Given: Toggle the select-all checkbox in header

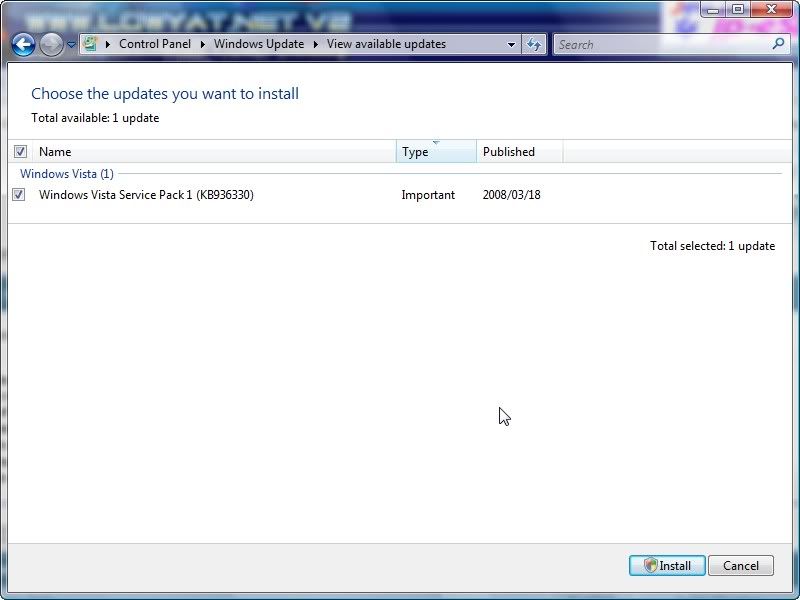Looking at the screenshot, I should pyautogui.click(x=20, y=152).
